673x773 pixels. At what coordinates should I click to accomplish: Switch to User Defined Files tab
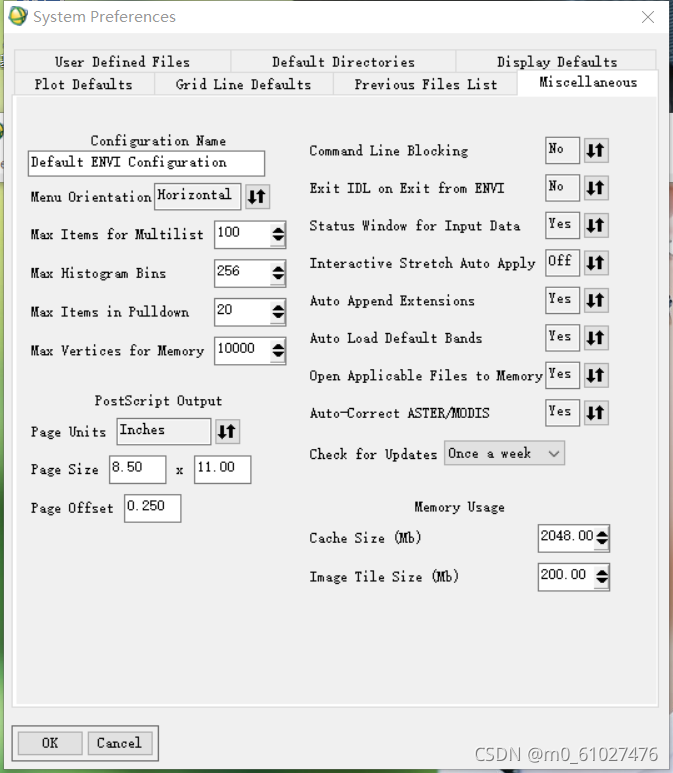[x=122, y=62]
